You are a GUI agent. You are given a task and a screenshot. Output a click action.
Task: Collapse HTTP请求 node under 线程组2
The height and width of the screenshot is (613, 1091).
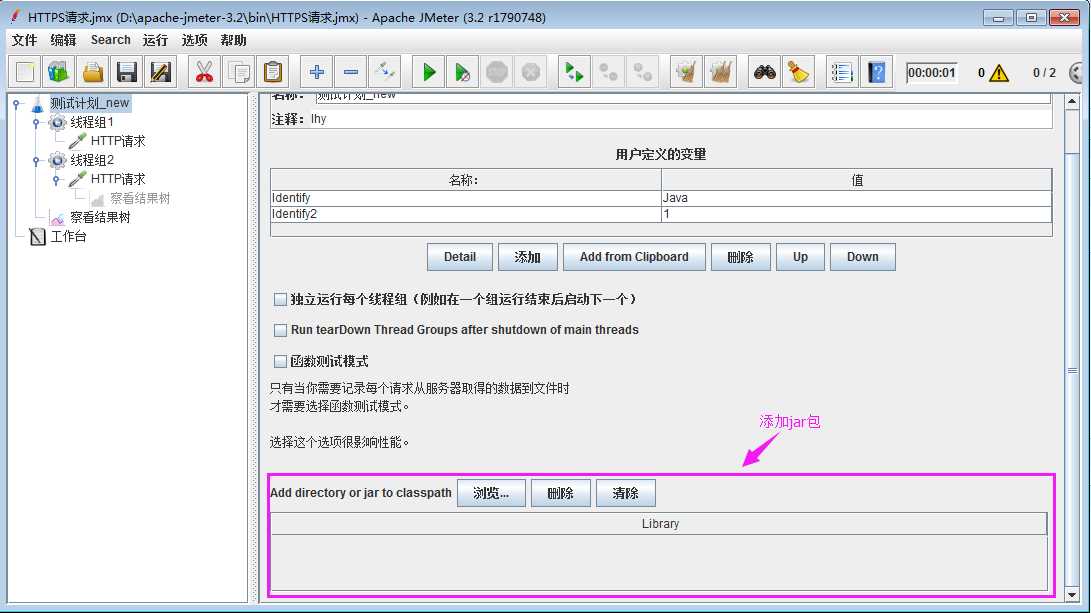click(56, 180)
